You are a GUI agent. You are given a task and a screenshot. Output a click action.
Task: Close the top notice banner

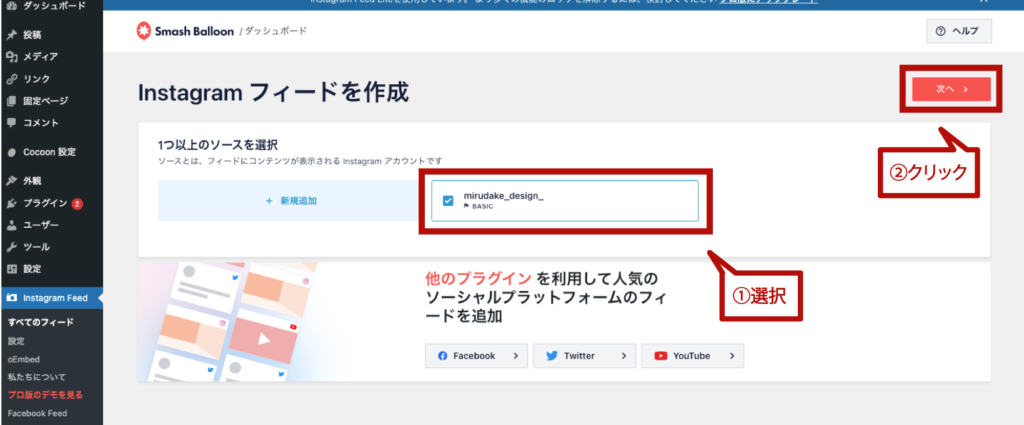984,2
